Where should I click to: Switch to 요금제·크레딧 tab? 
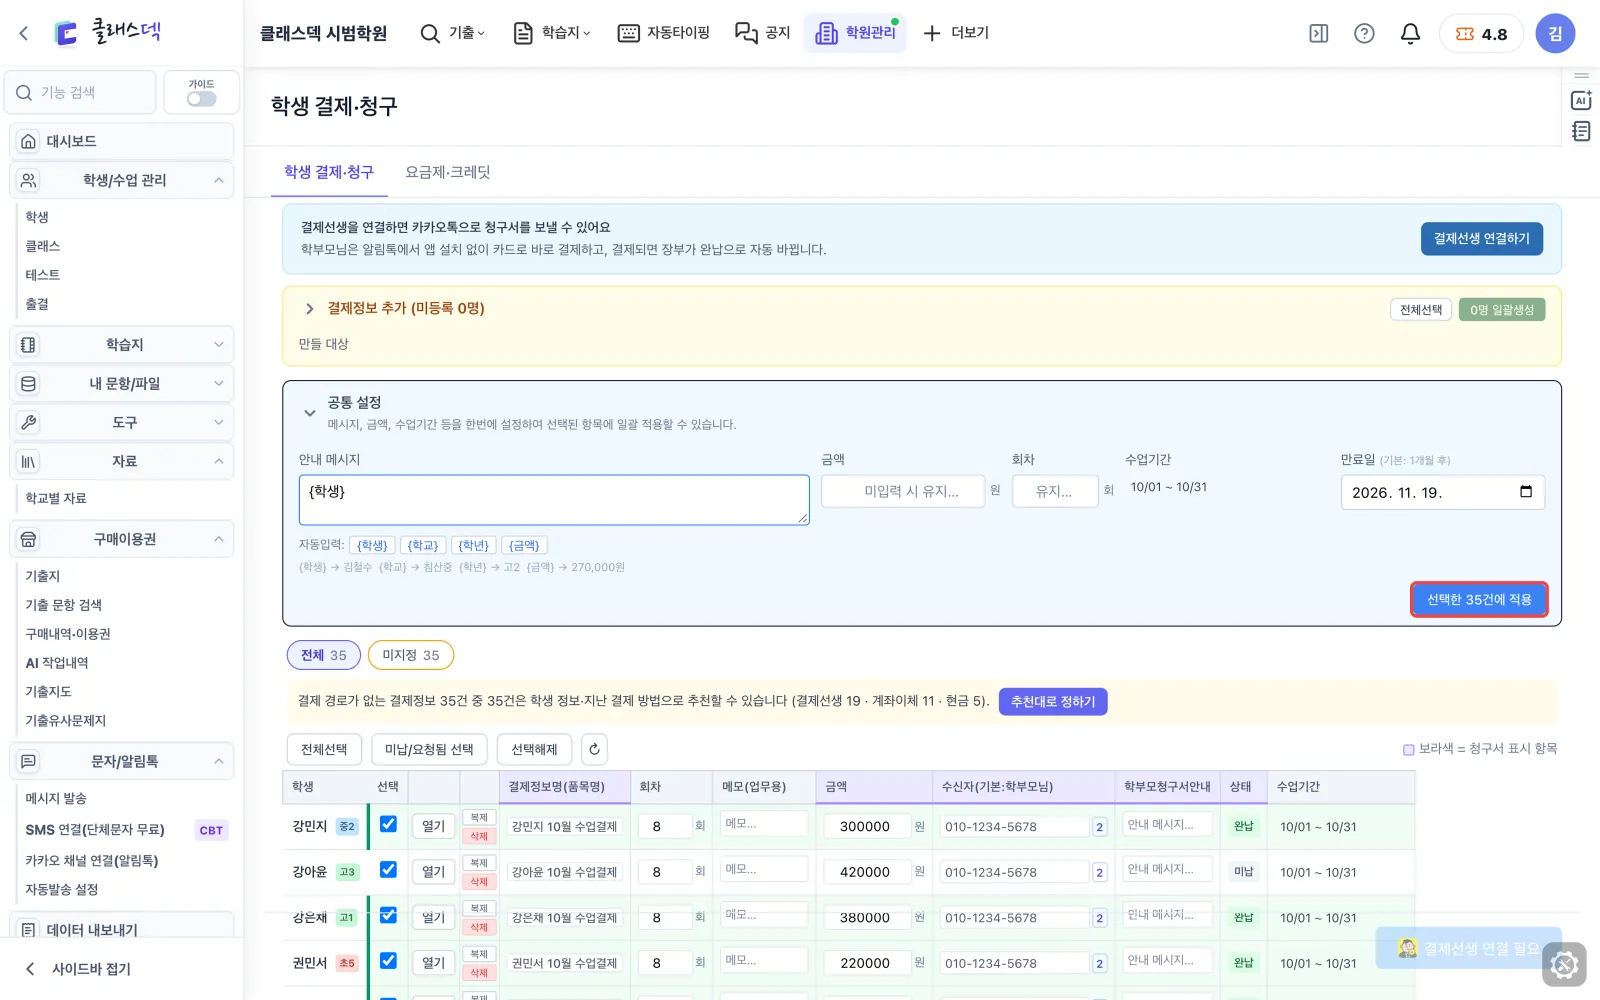coord(447,172)
